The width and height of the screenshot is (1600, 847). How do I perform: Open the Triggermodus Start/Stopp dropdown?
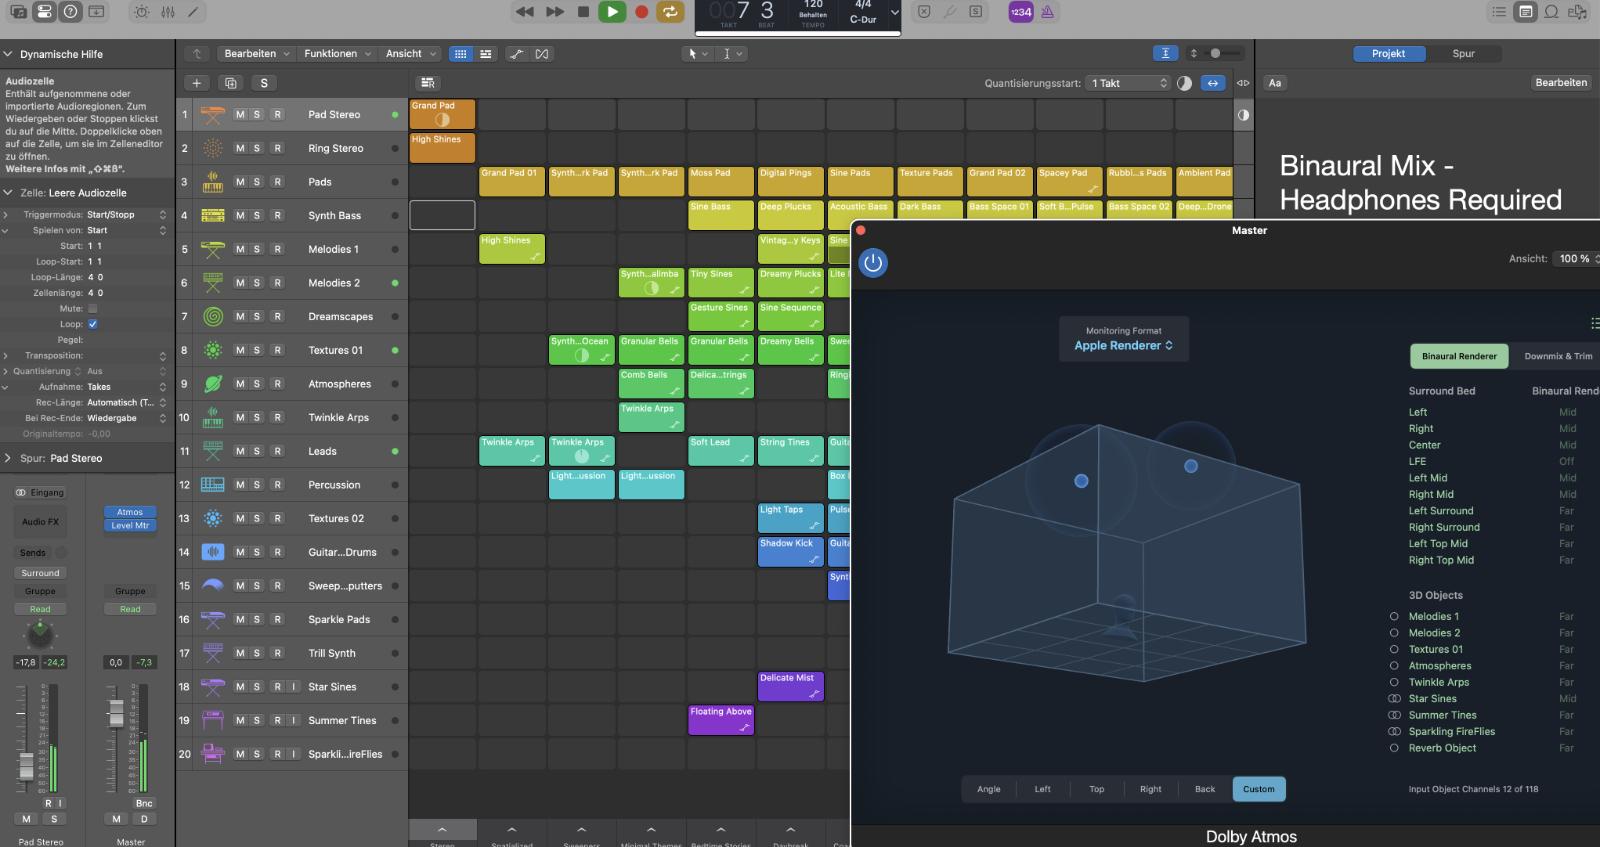tap(127, 215)
